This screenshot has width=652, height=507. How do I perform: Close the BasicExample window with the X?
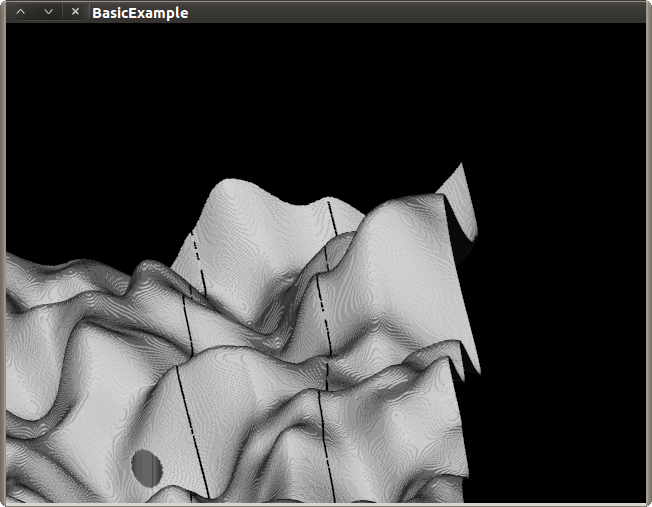tap(75, 12)
